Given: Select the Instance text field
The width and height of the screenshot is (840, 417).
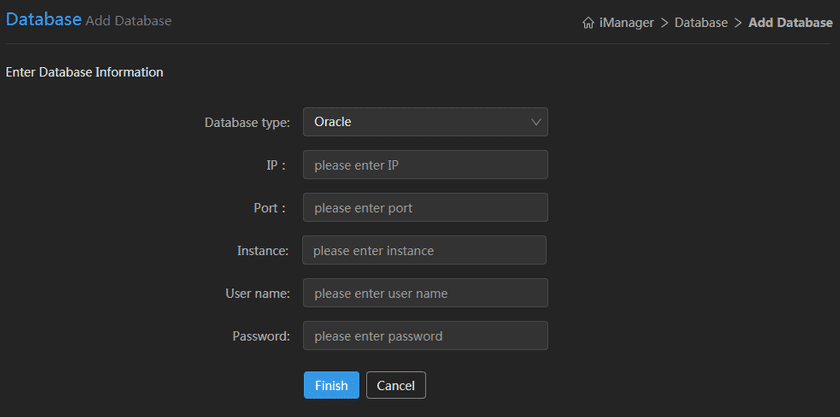Looking at the screenshot, I should pyautogui.click(x=424, y=251).
